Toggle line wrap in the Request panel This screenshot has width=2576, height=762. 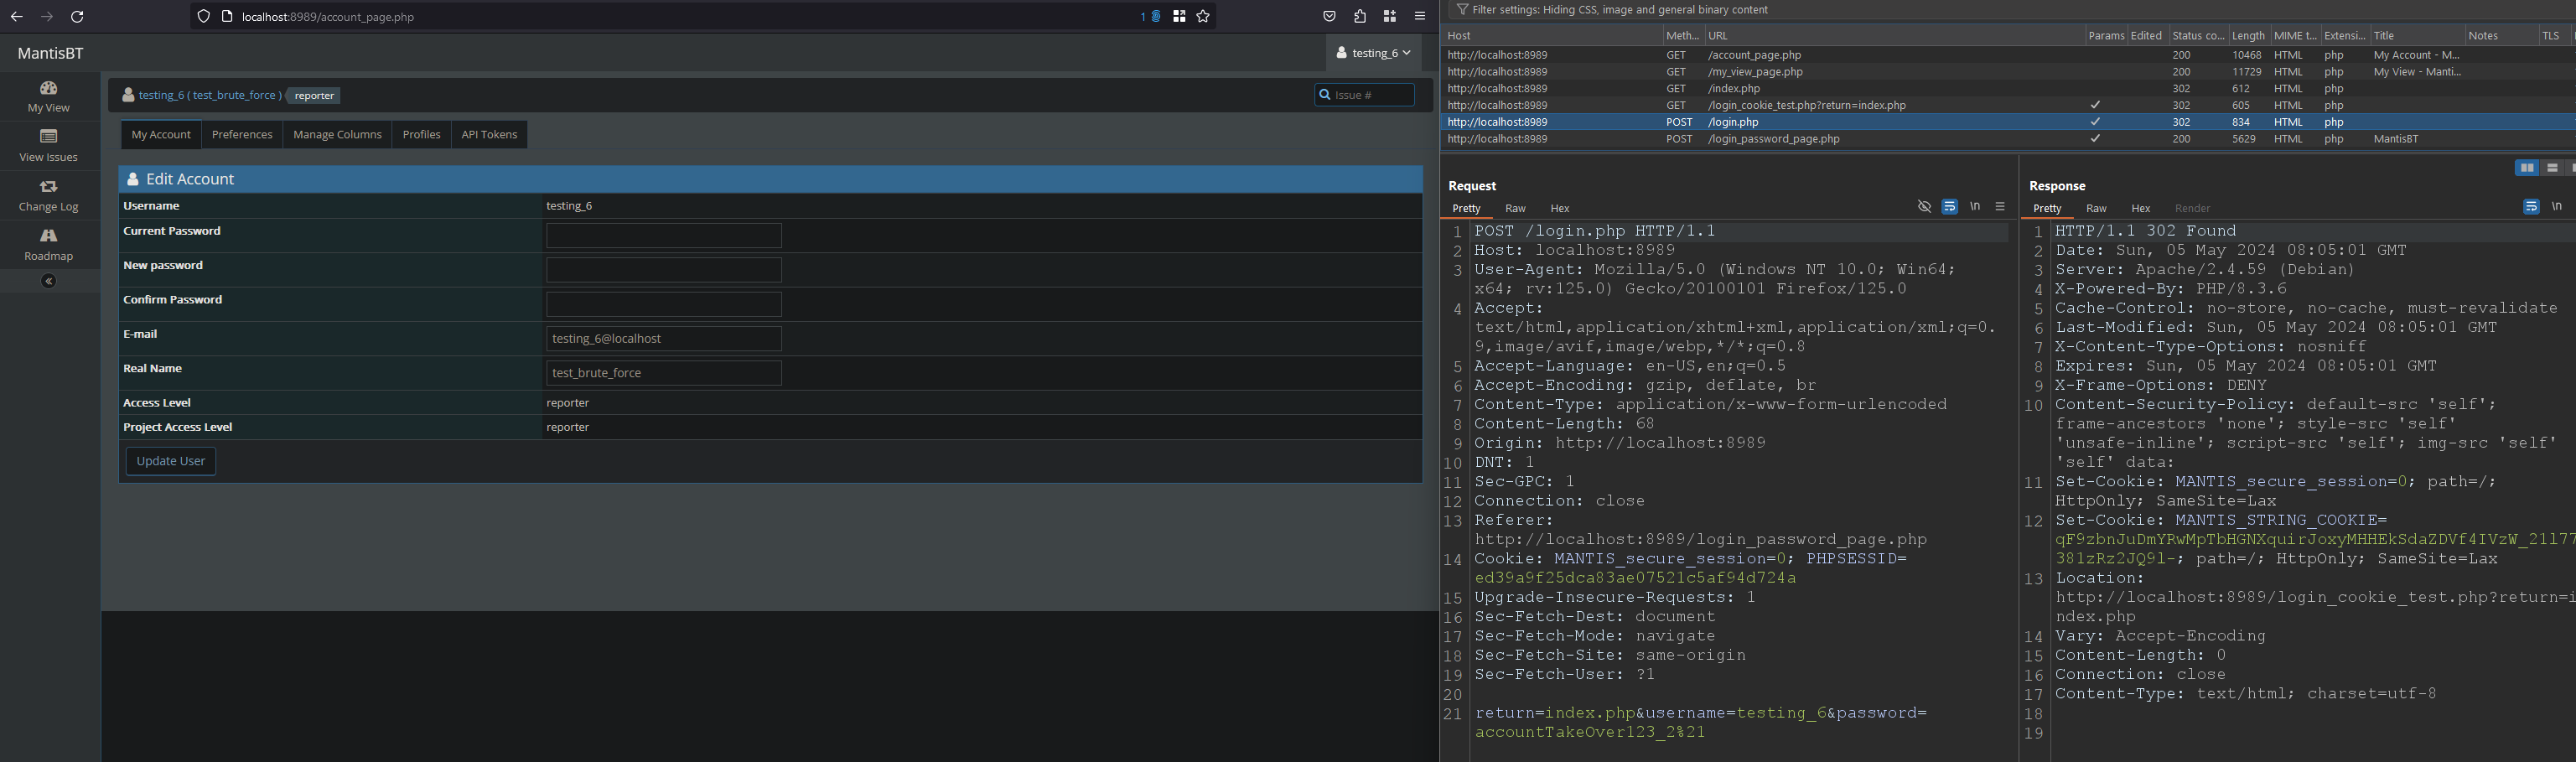coord(1949,207)
